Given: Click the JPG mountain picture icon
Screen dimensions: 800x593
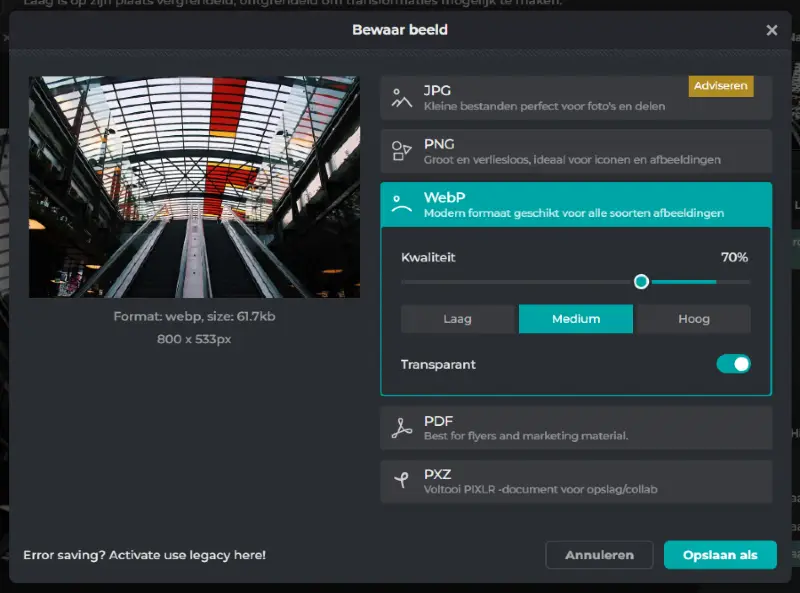Looking at the screenshot, I should [x=402, y=98].
